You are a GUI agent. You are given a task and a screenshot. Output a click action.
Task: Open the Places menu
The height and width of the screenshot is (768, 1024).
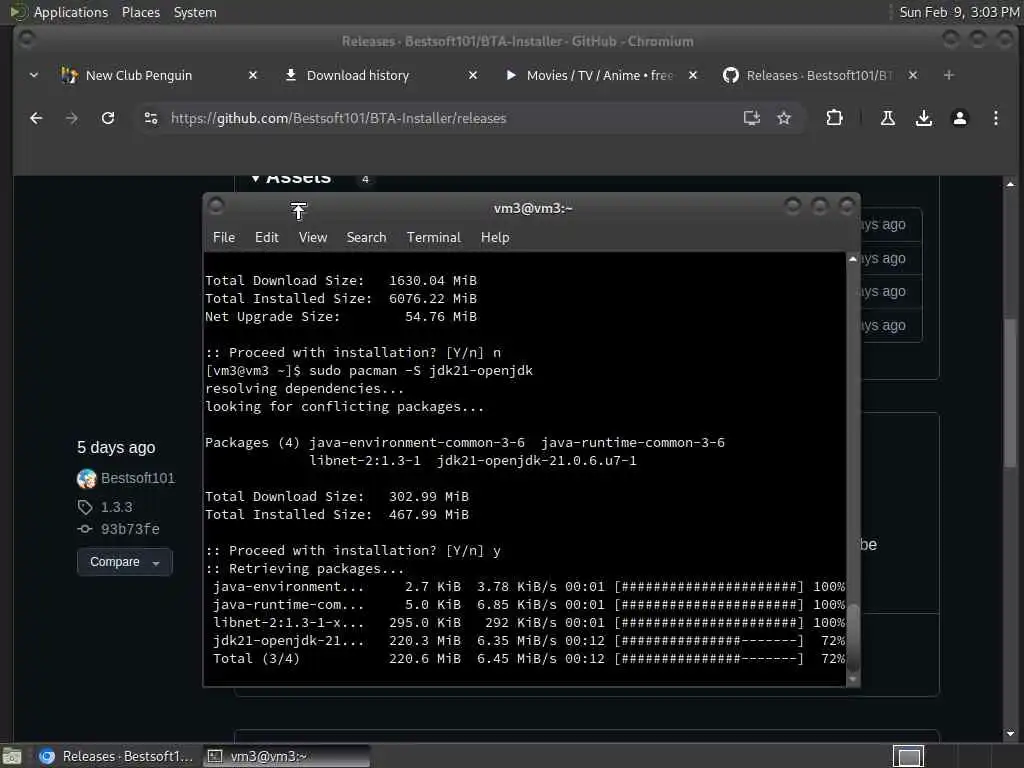point(141,12)
